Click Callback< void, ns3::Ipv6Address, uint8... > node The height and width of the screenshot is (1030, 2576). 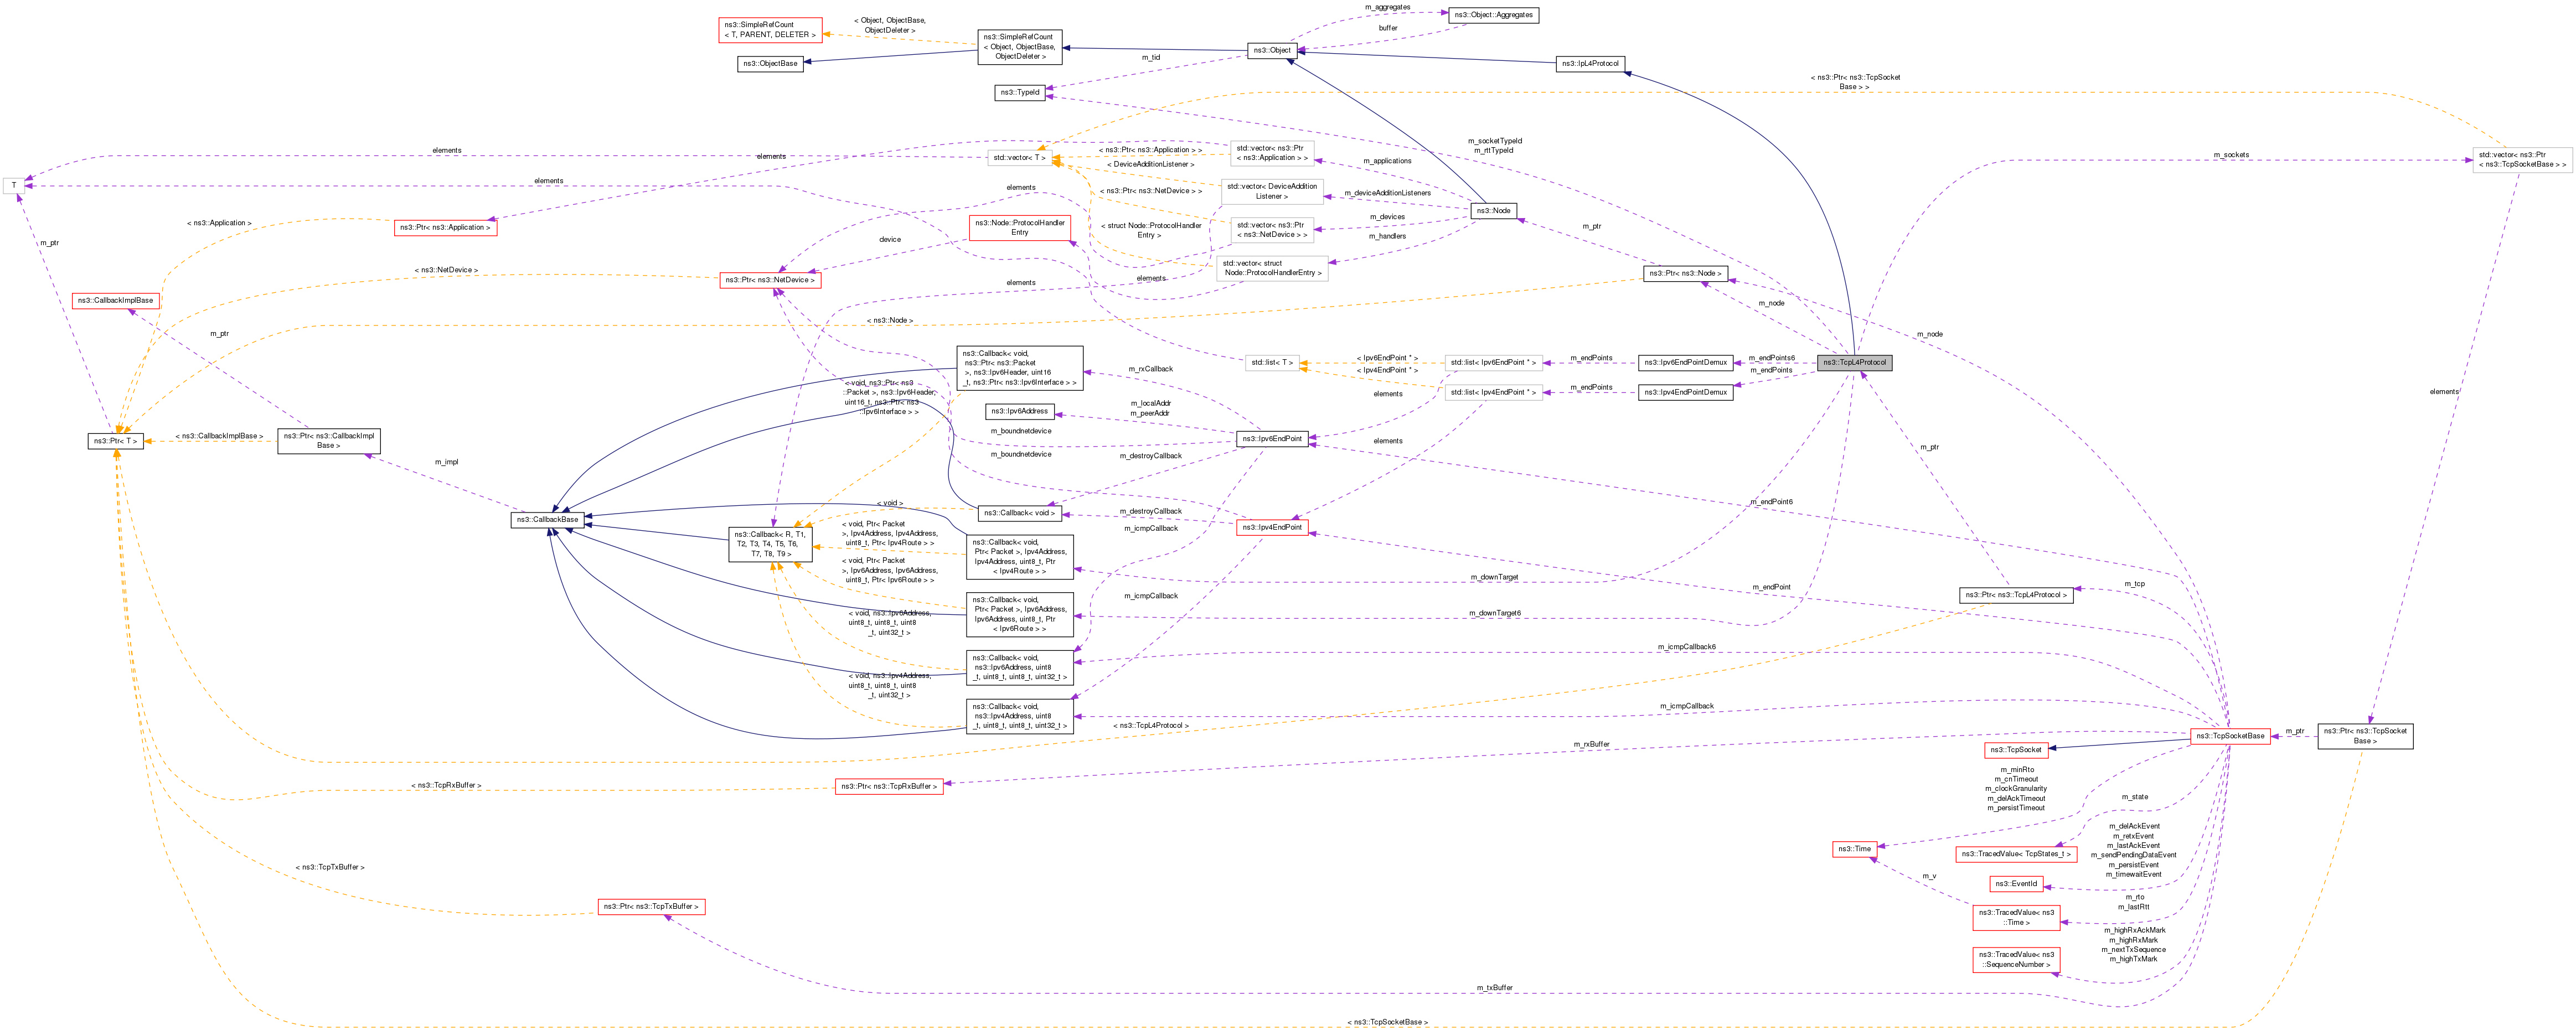1019,668
